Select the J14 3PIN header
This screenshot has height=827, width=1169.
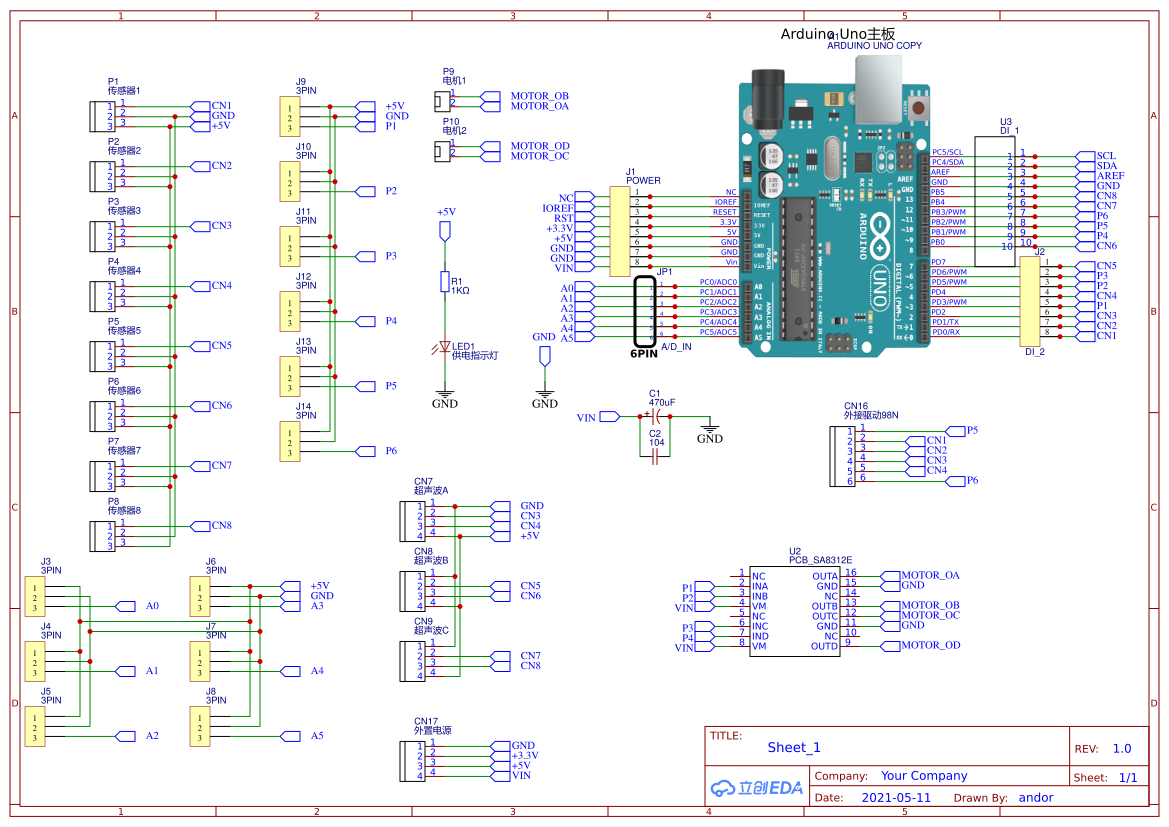pyautogui.click(x=289, y=441)
